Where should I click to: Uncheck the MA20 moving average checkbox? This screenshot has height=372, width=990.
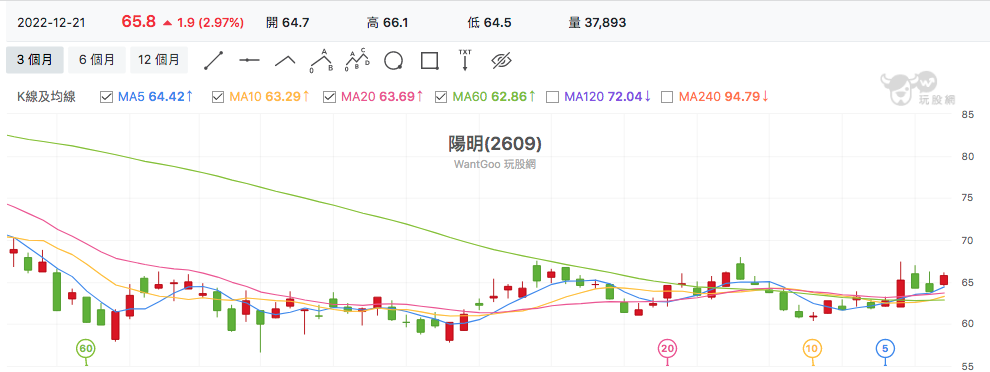pos(330,97)
